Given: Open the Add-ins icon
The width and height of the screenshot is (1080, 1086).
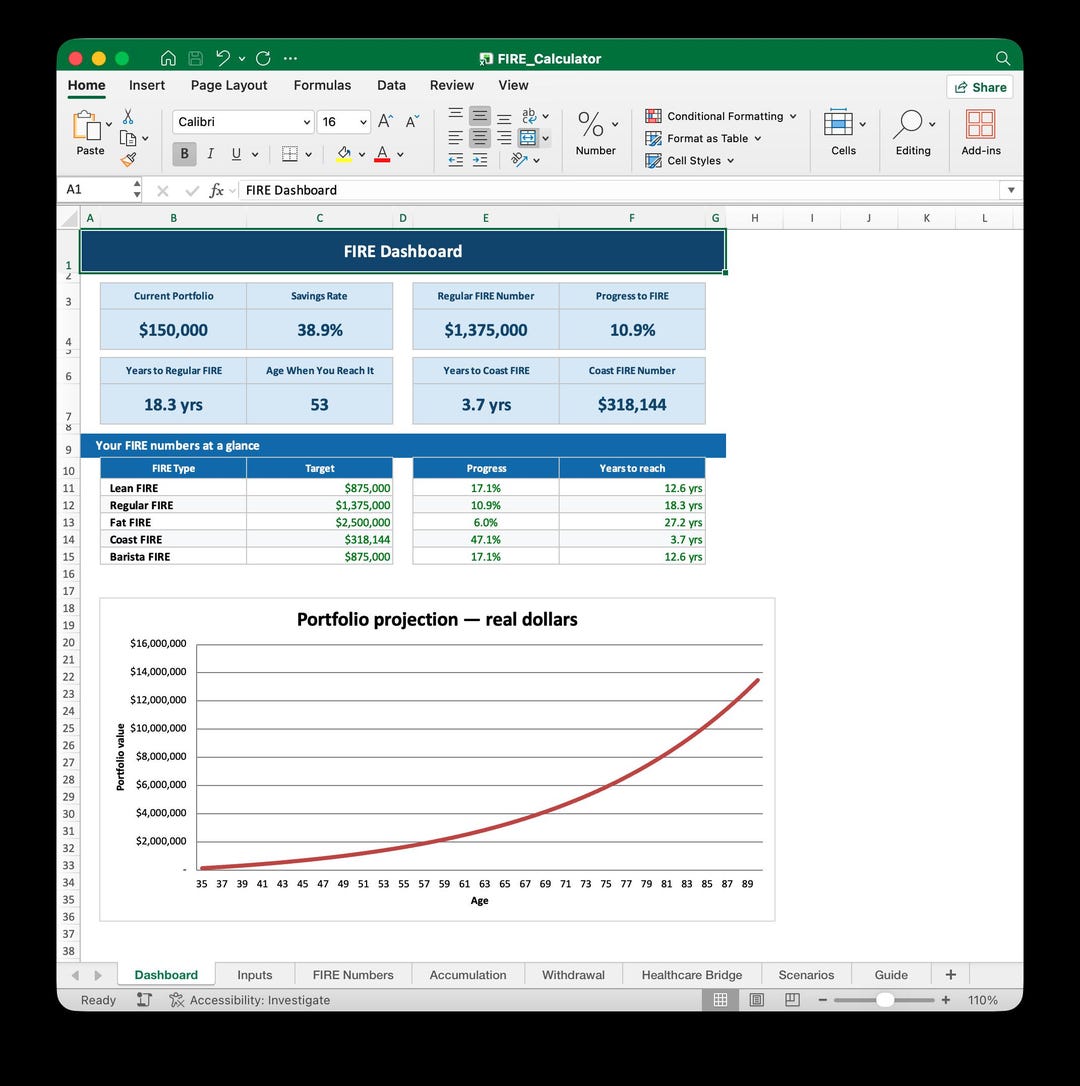Looking at the screenshot, I should click(980, 125).
